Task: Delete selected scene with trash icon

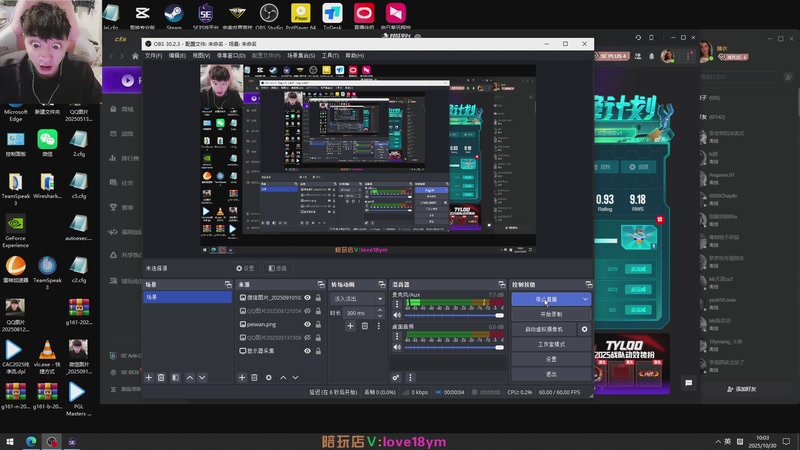Action: tap(161, 378)
